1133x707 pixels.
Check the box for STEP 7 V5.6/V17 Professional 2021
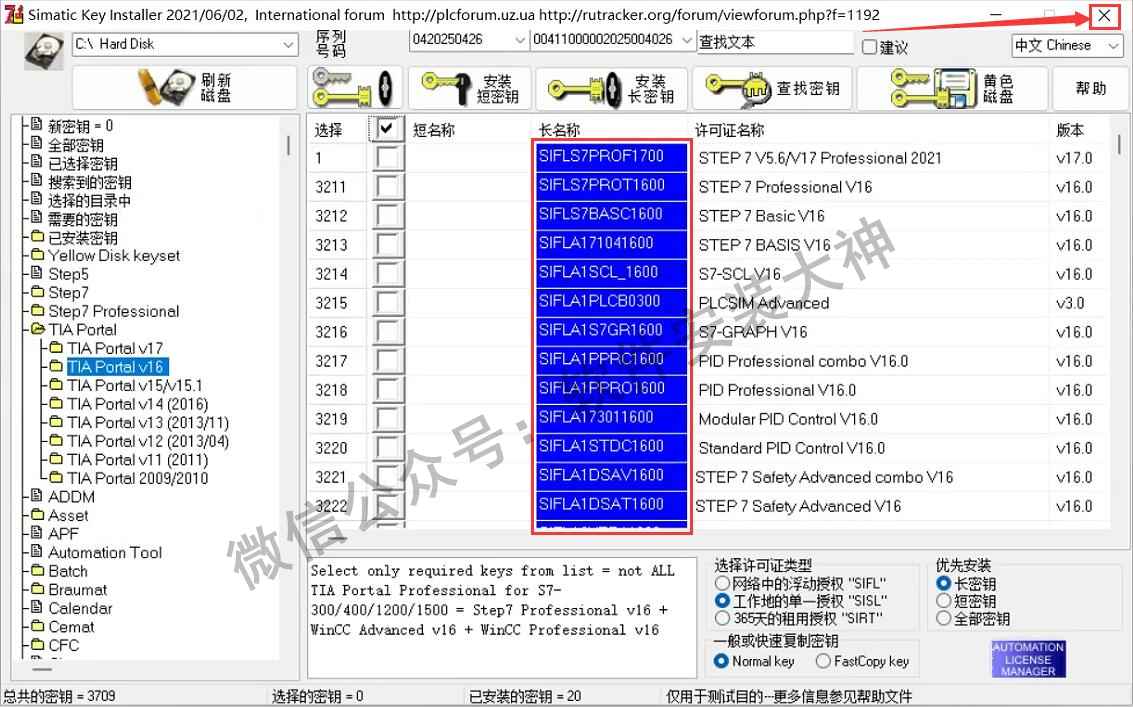click(387, 158)
